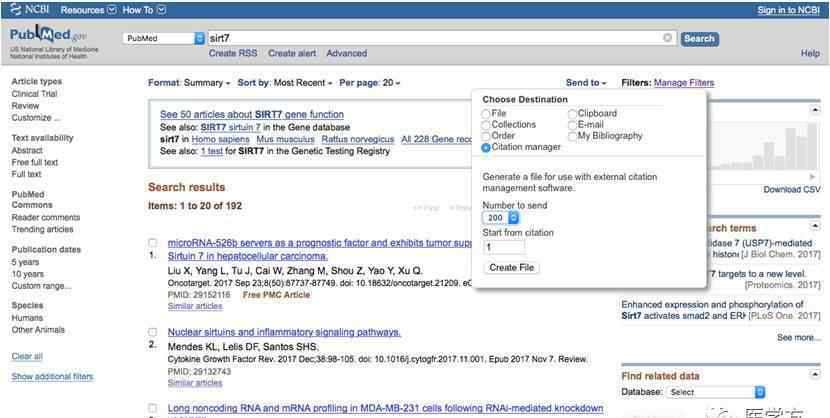Image resolution: width=830 pixels, height=418 pixels.
Task: Select Clipboard destination radio button
Action: (572, 114)
